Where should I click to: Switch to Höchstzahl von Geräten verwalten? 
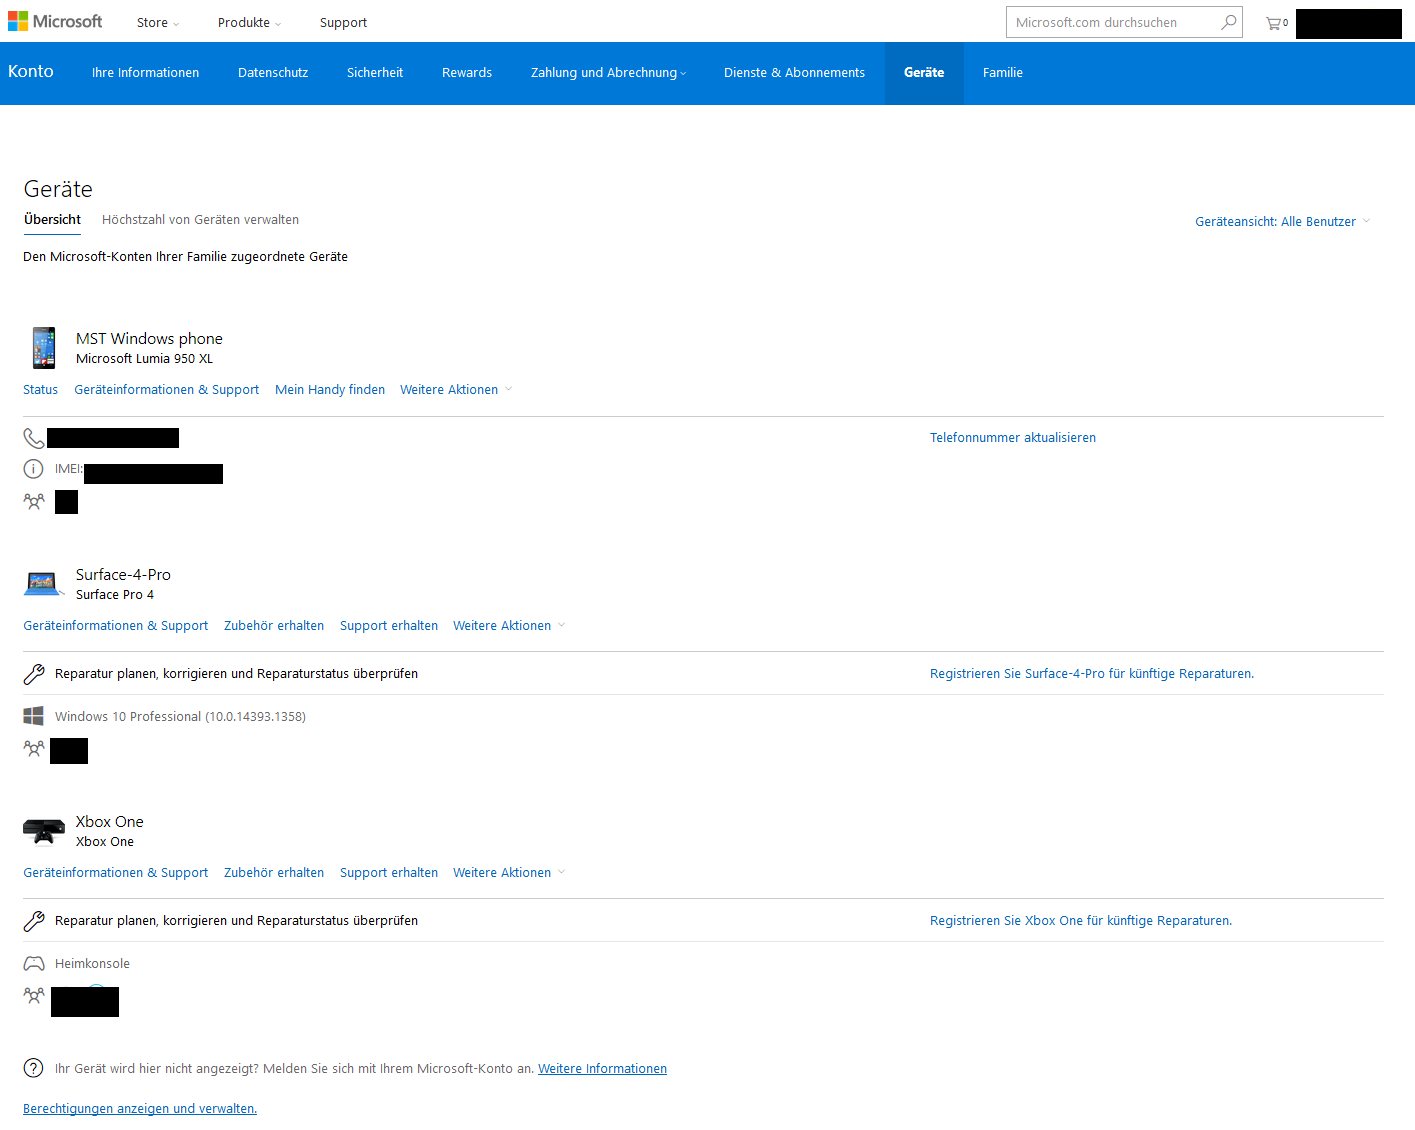[x=200, y=220]
